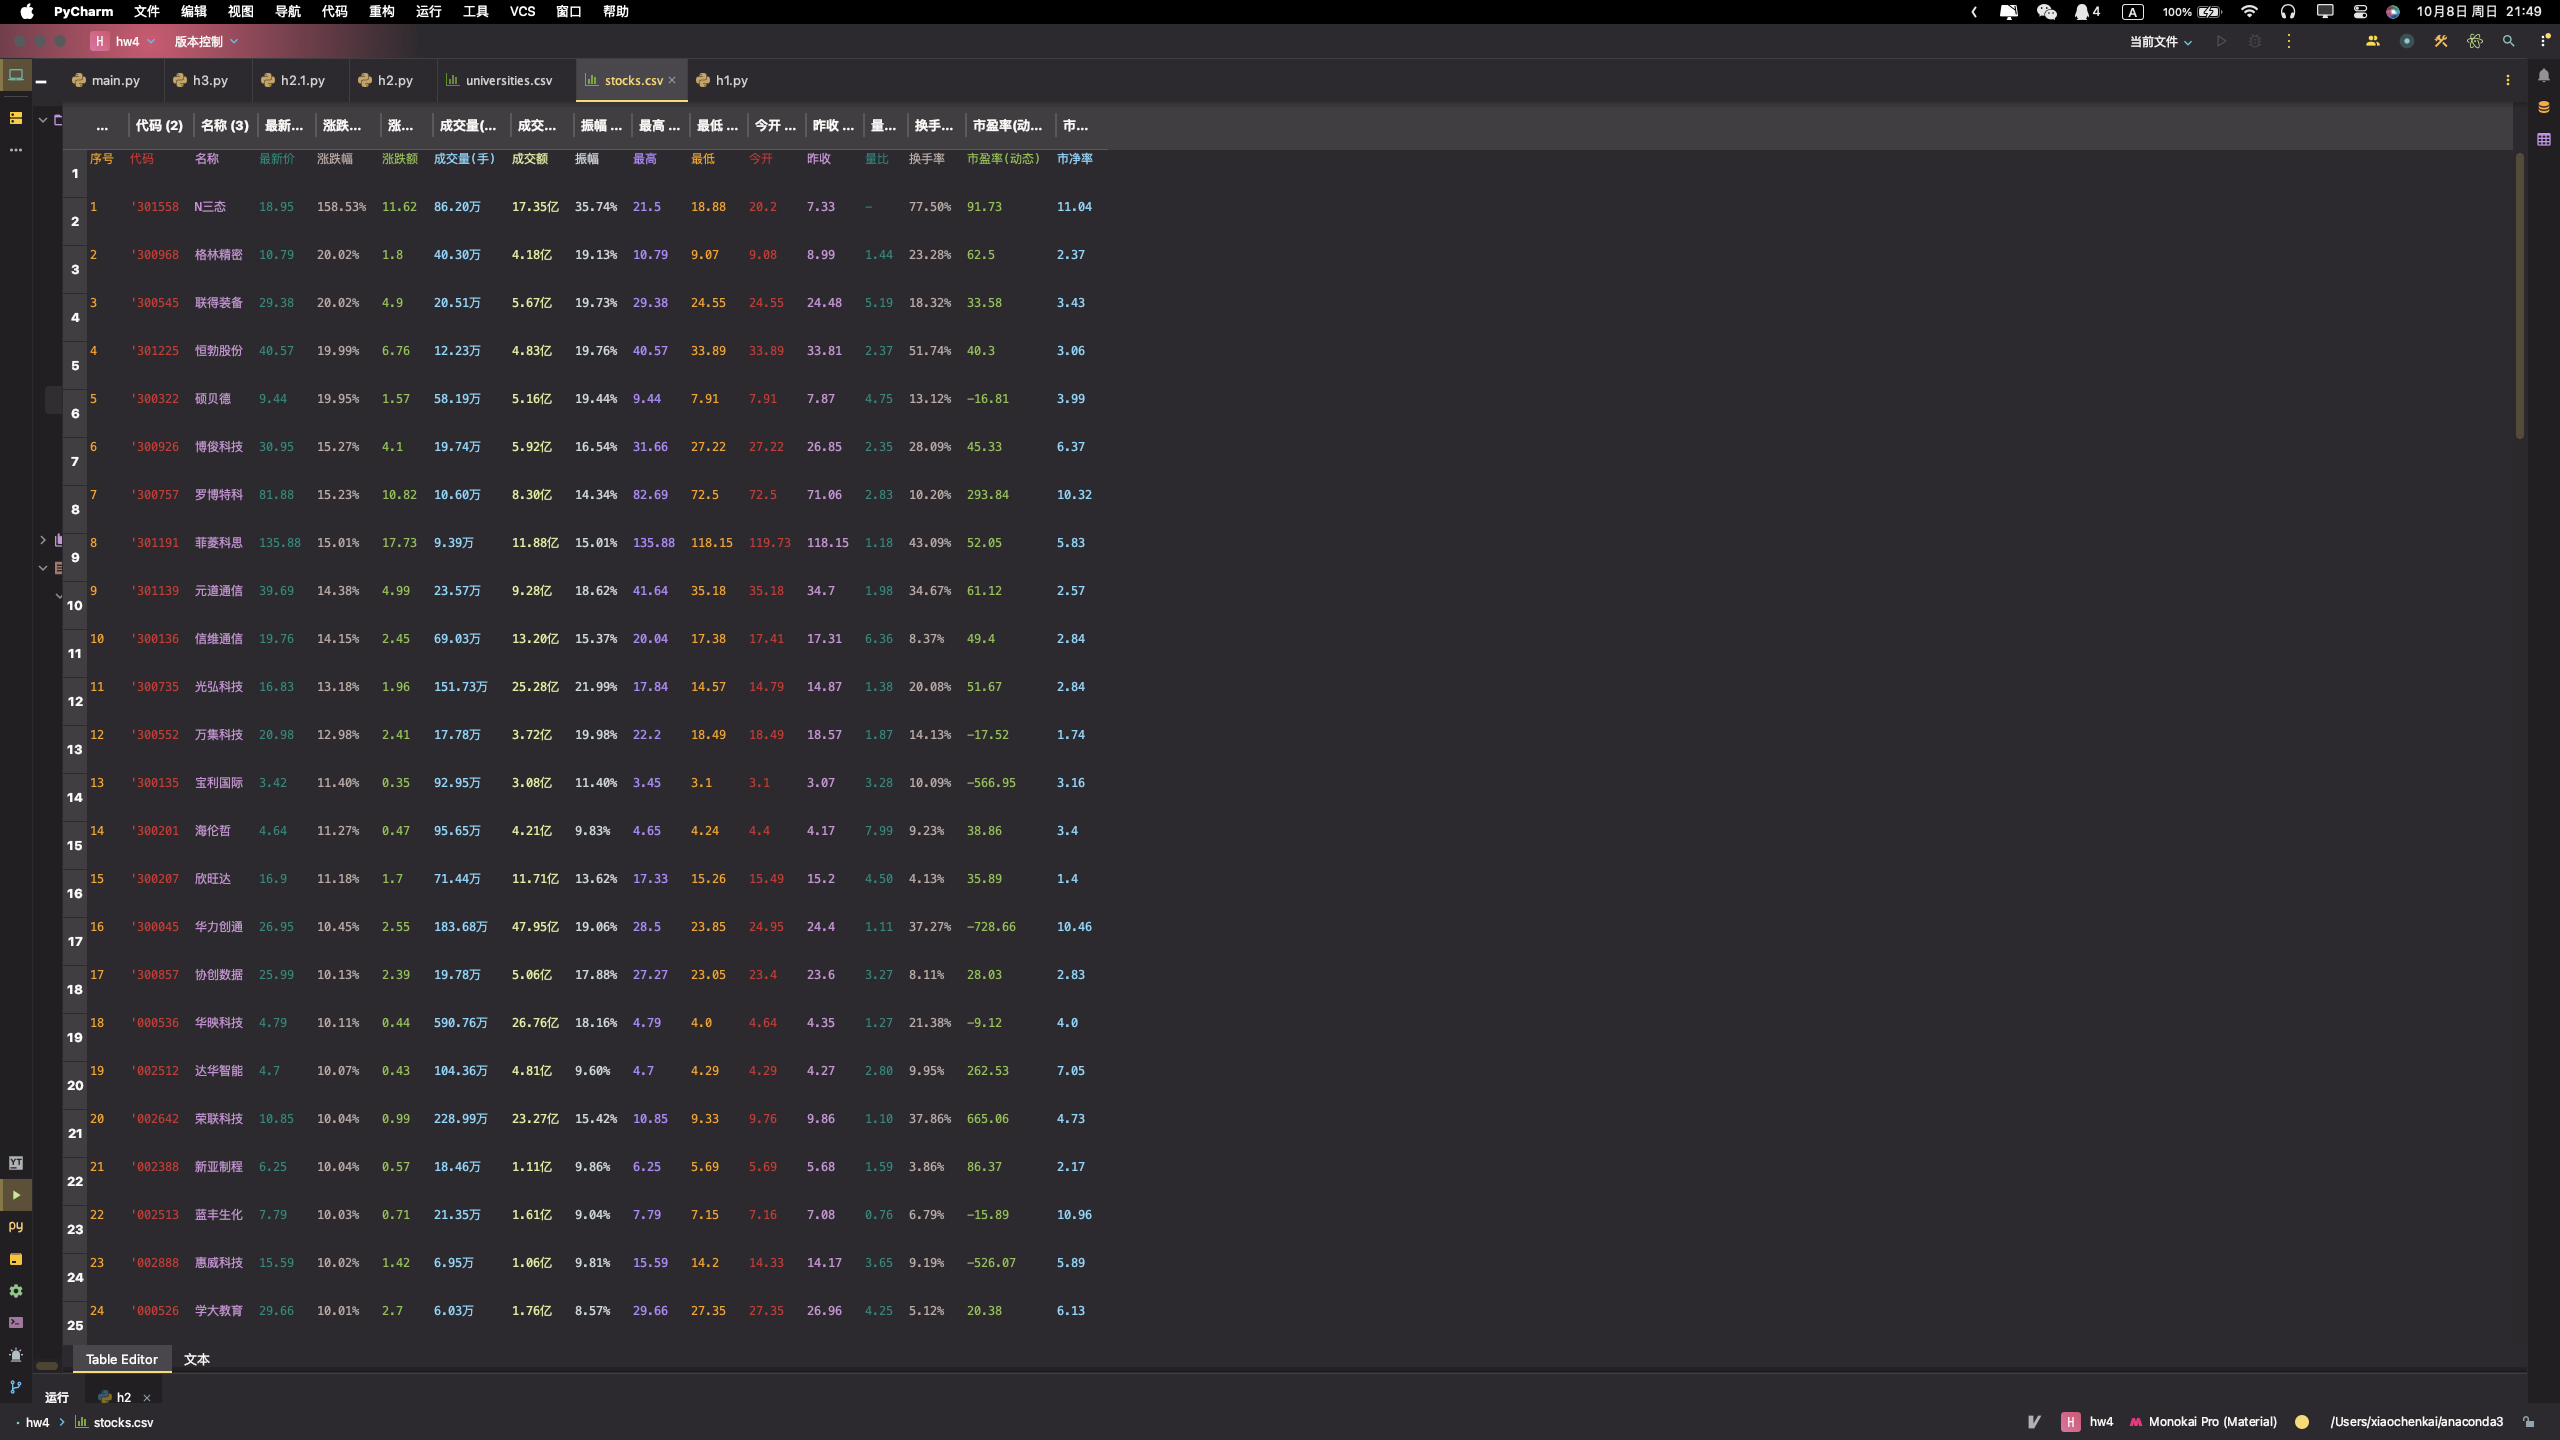
Task: Click the Monokai Pro (Material) theme label
Action: (x=2211, y=1422)
